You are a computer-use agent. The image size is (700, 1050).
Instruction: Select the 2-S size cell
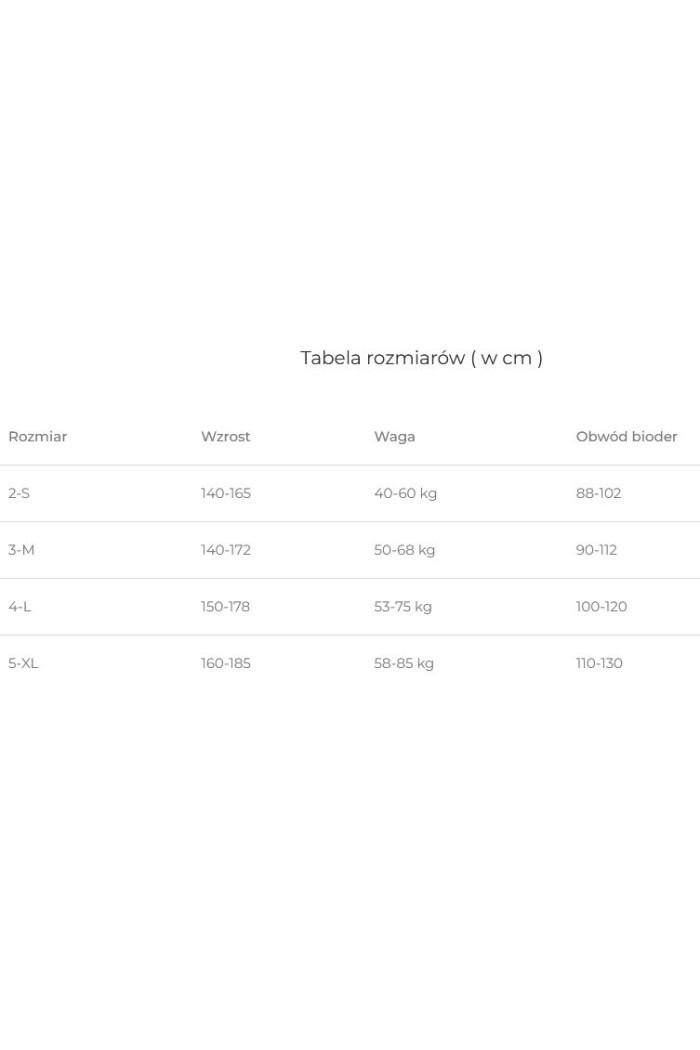(19, 493)
